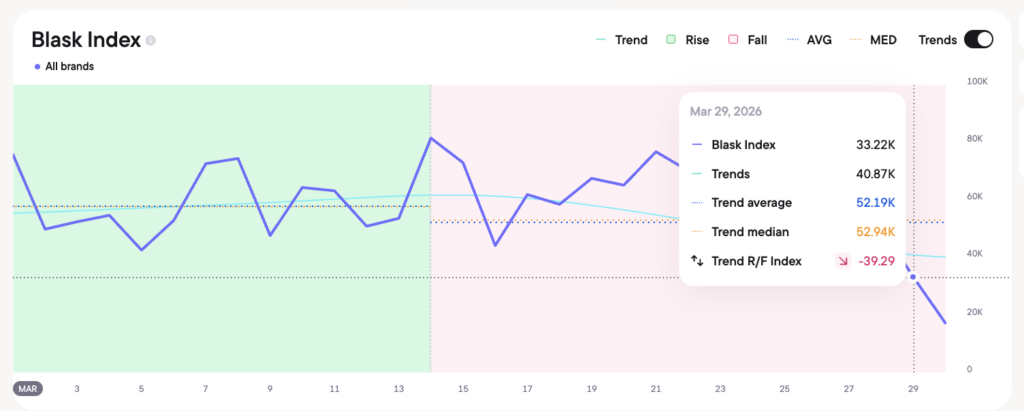This screenshot has height=411, width=1024.
Task: Click the purple dot beside All brands
Action: (37, 67)
